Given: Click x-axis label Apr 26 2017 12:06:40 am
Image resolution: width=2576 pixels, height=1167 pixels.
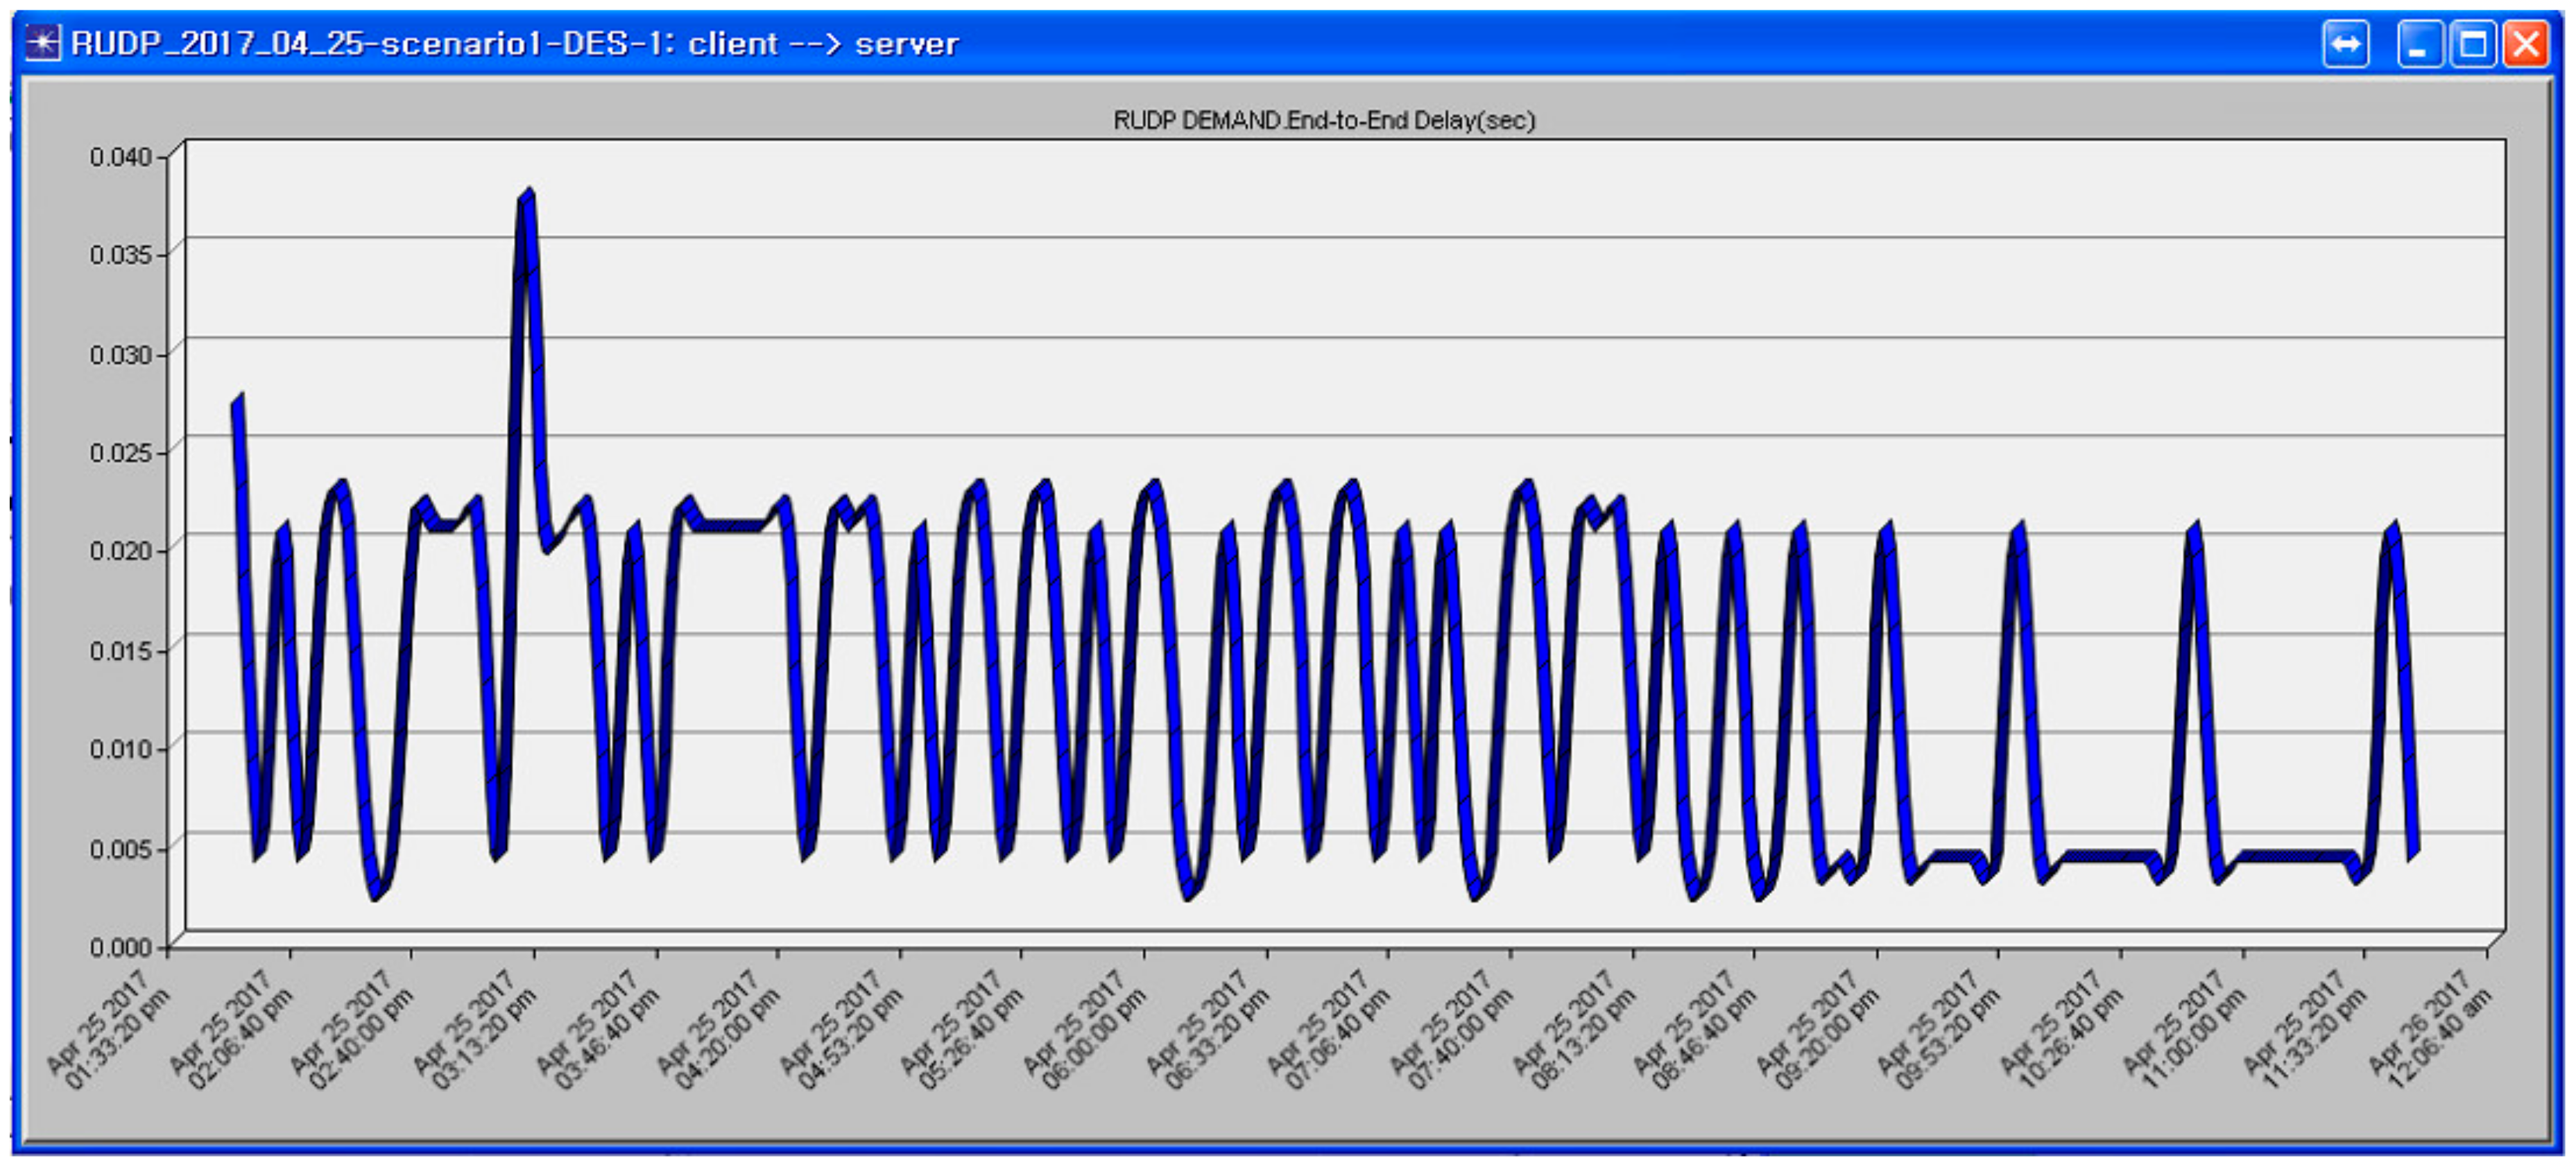Looking at the screenshot, I should (2430, 1030).
